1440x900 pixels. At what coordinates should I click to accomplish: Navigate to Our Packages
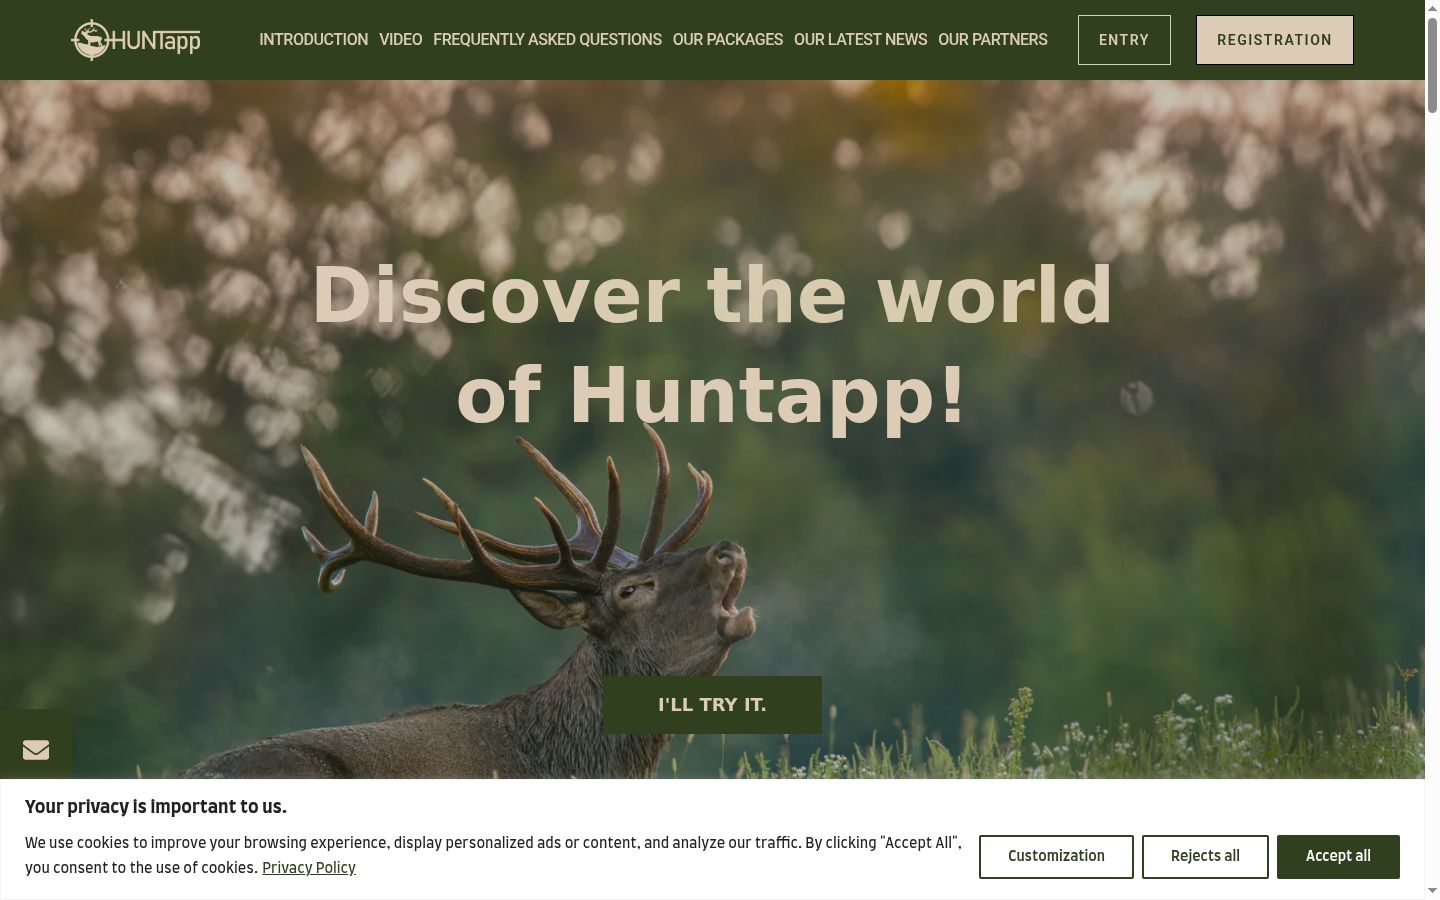pos(728,40)
